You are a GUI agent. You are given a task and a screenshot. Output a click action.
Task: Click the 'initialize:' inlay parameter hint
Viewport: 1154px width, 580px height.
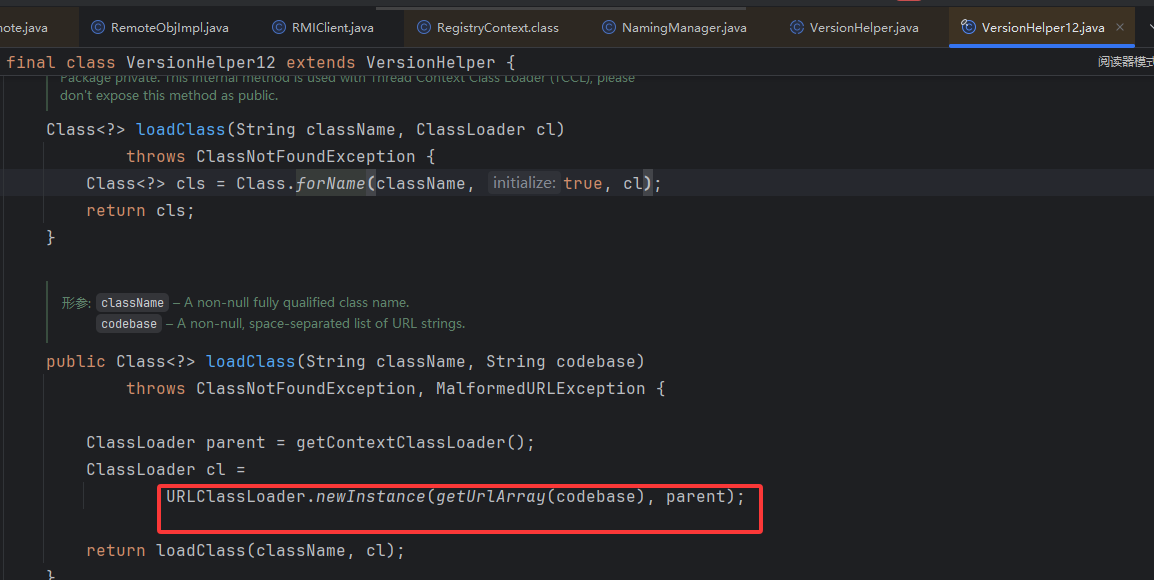(524, 183)
